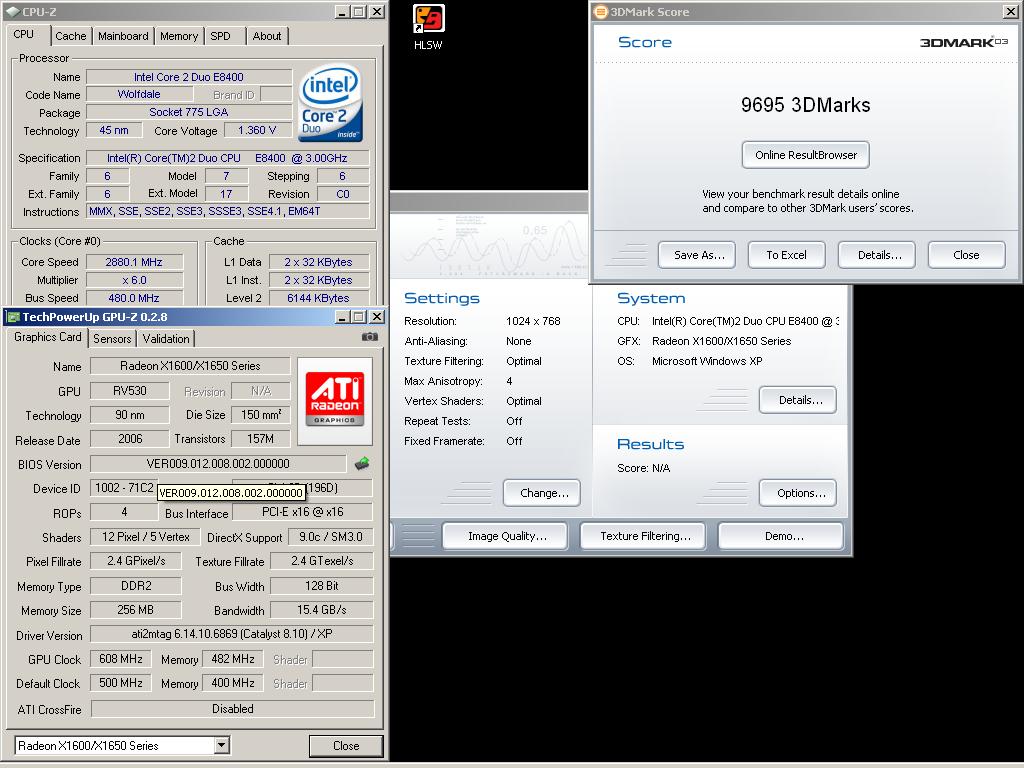
Task: Select the Graphics Card tab in GPU-Z
Action: tap(48, 337)
